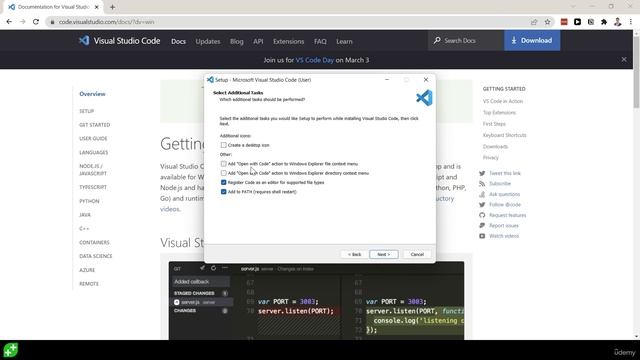The image size is (640, 360).
Task: Cancel the VS Code Setup
Action: click(417, 254)
